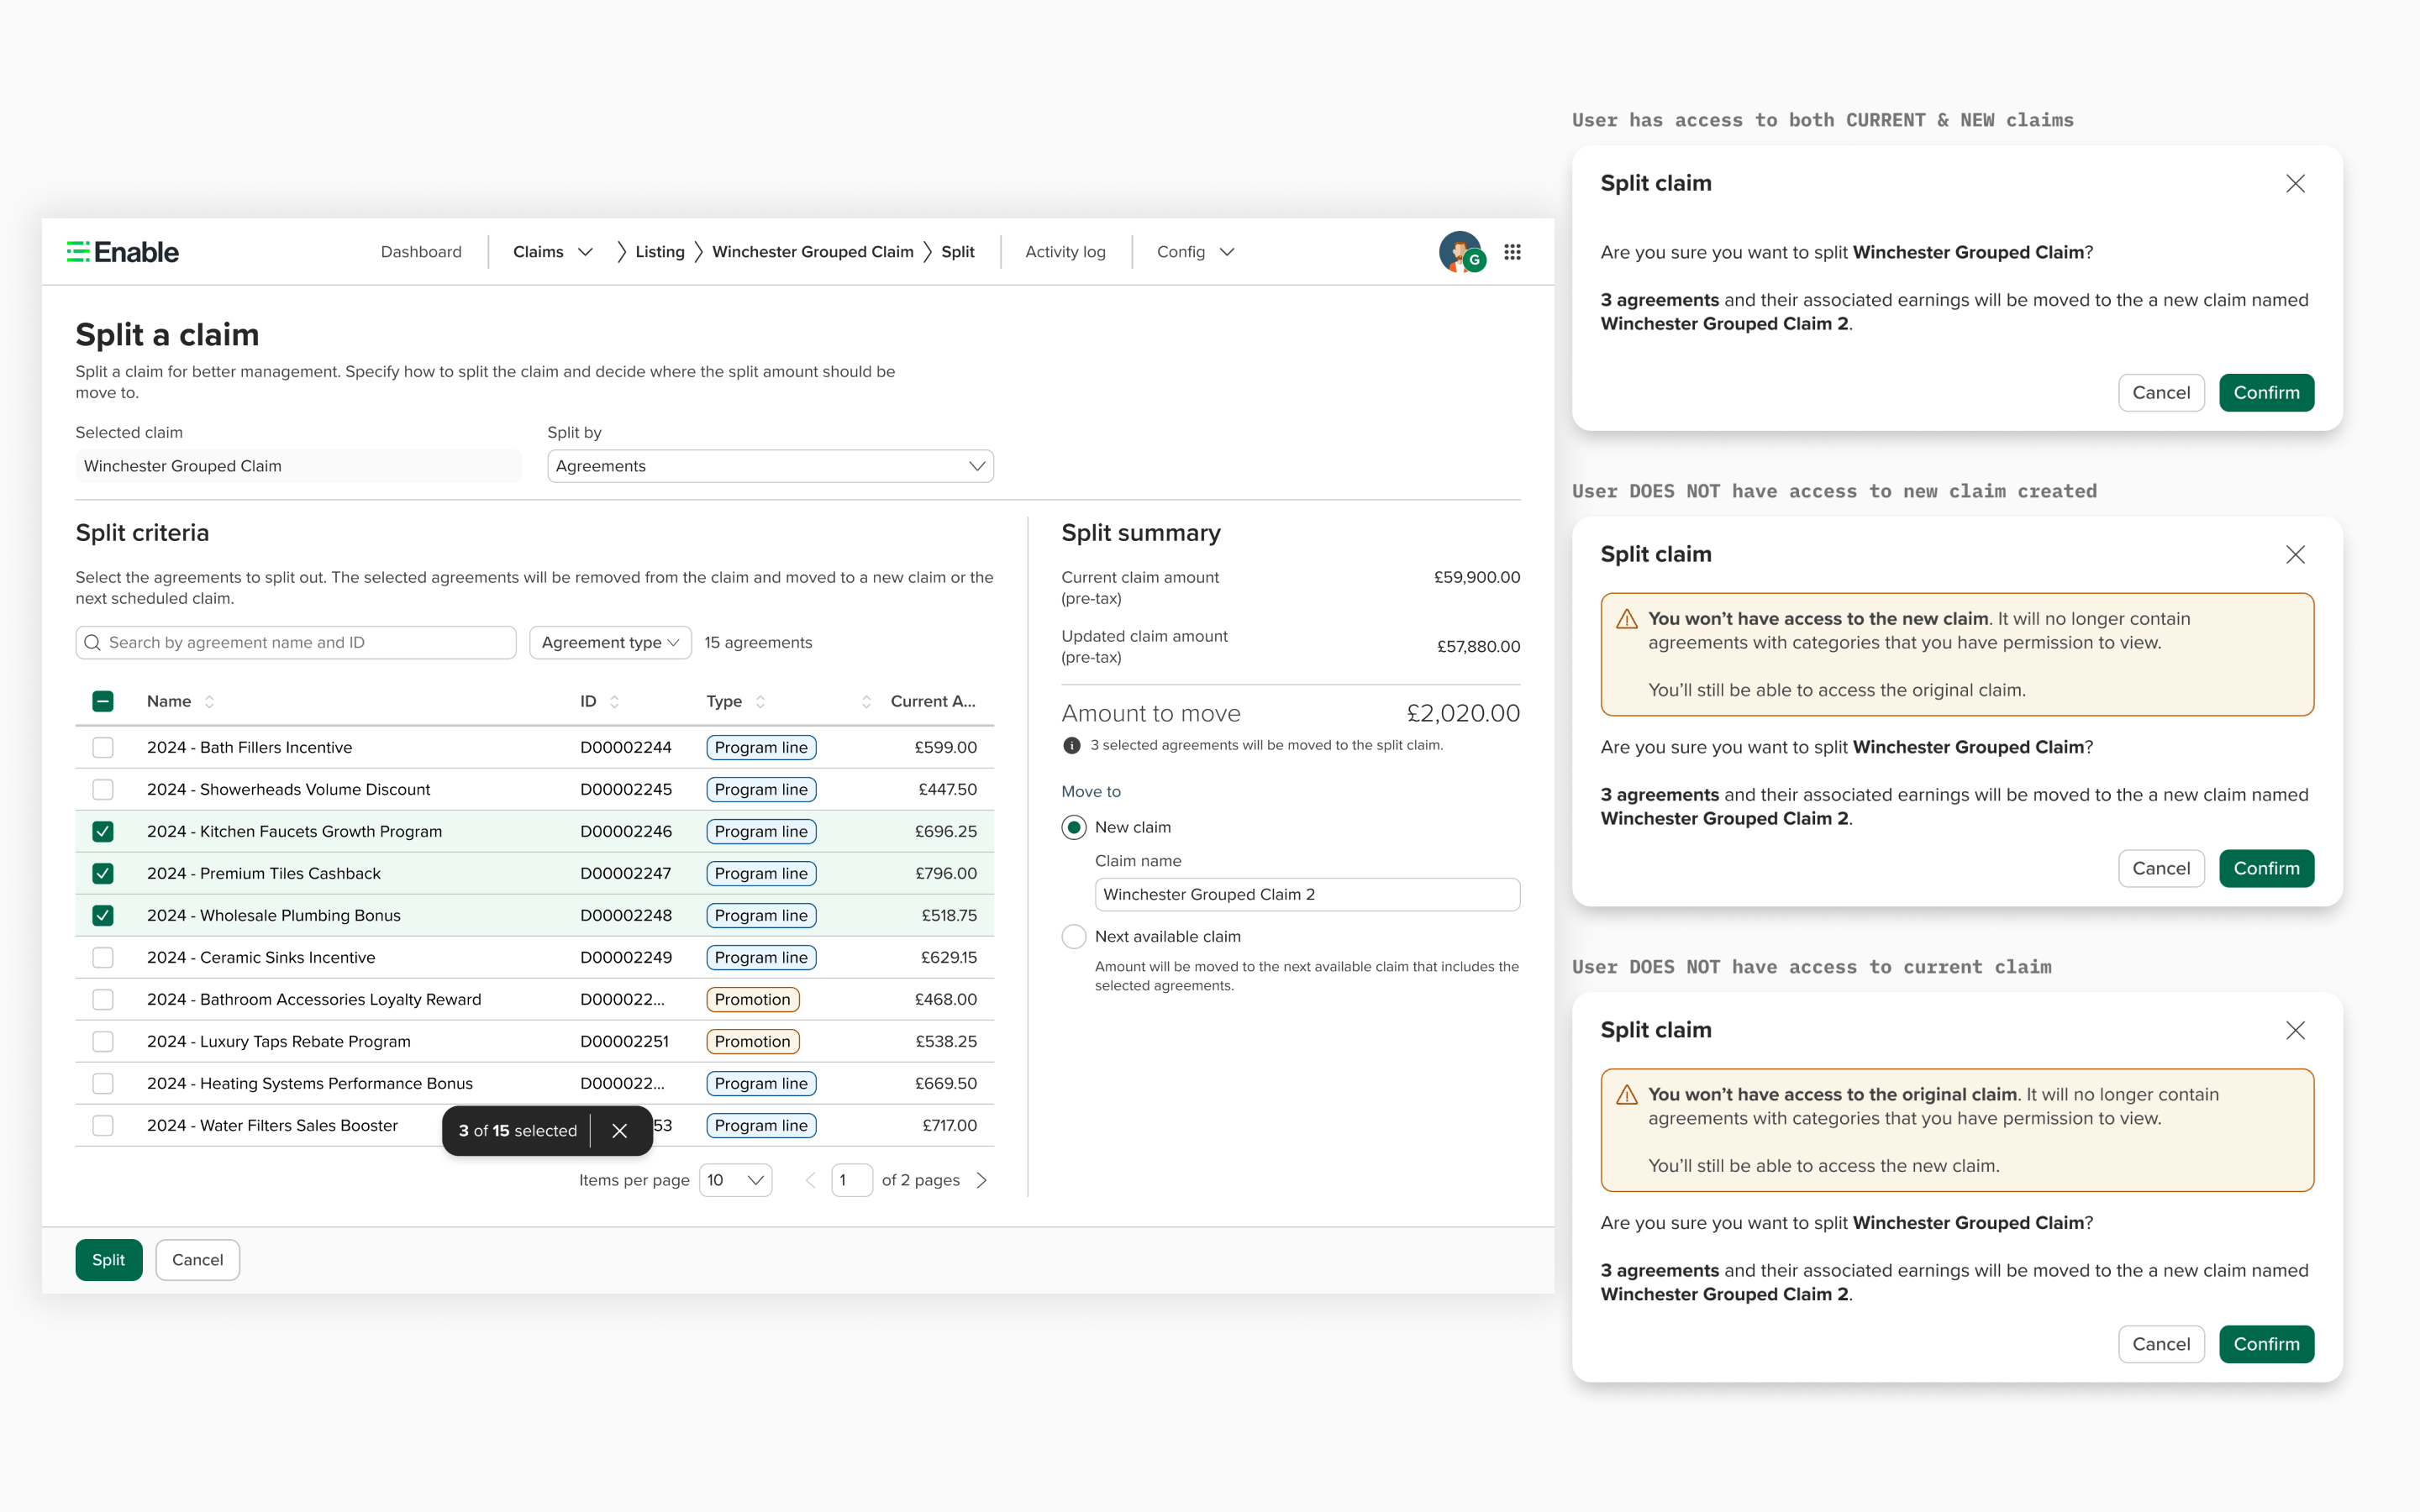This screenshot has height=1512, width=2420.
Task: Confirm in the no-access-to-current-claim dialog
Action: tap(2266, 1345)
